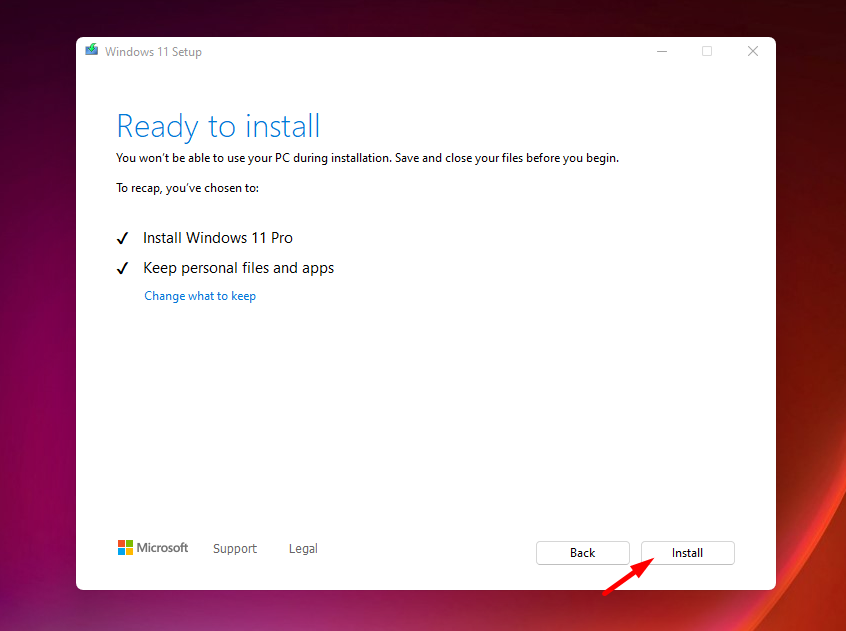Close the Windows 11 Setup window
The image size is (846, 631).
tap(753, 51)
